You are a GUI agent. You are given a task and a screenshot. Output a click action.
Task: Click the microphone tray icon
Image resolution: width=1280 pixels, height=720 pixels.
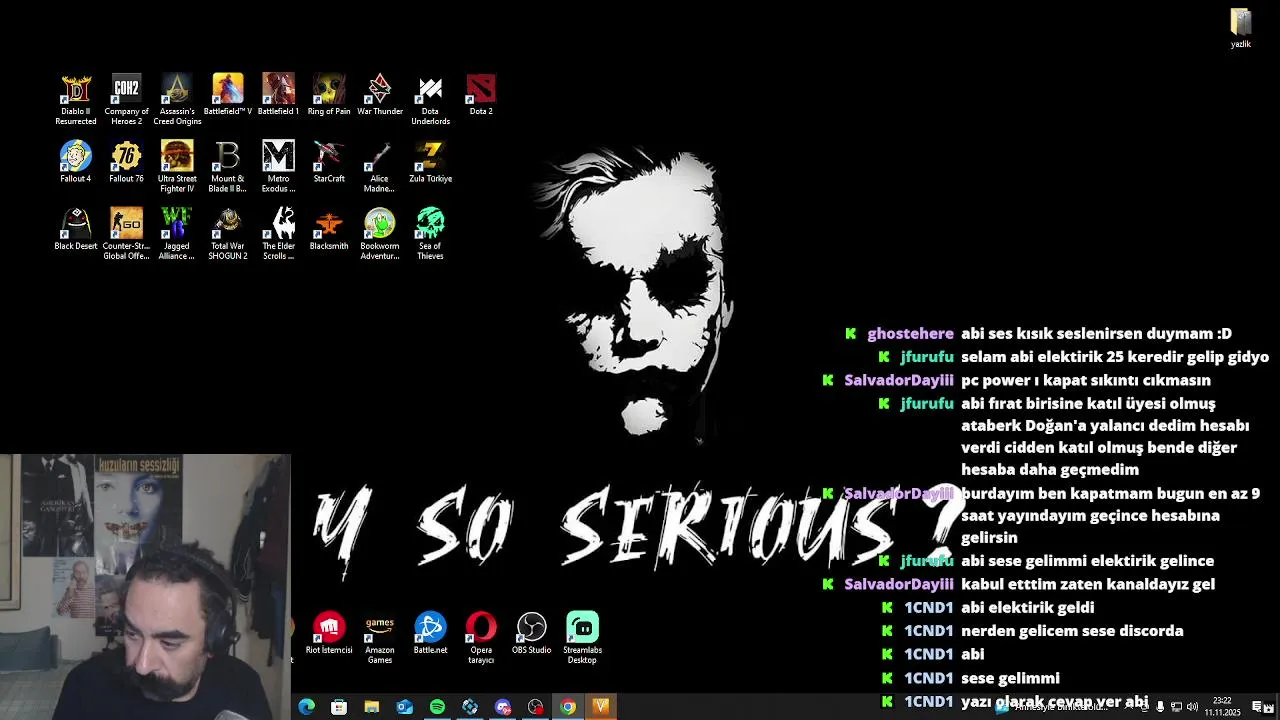click(1160, 707)
